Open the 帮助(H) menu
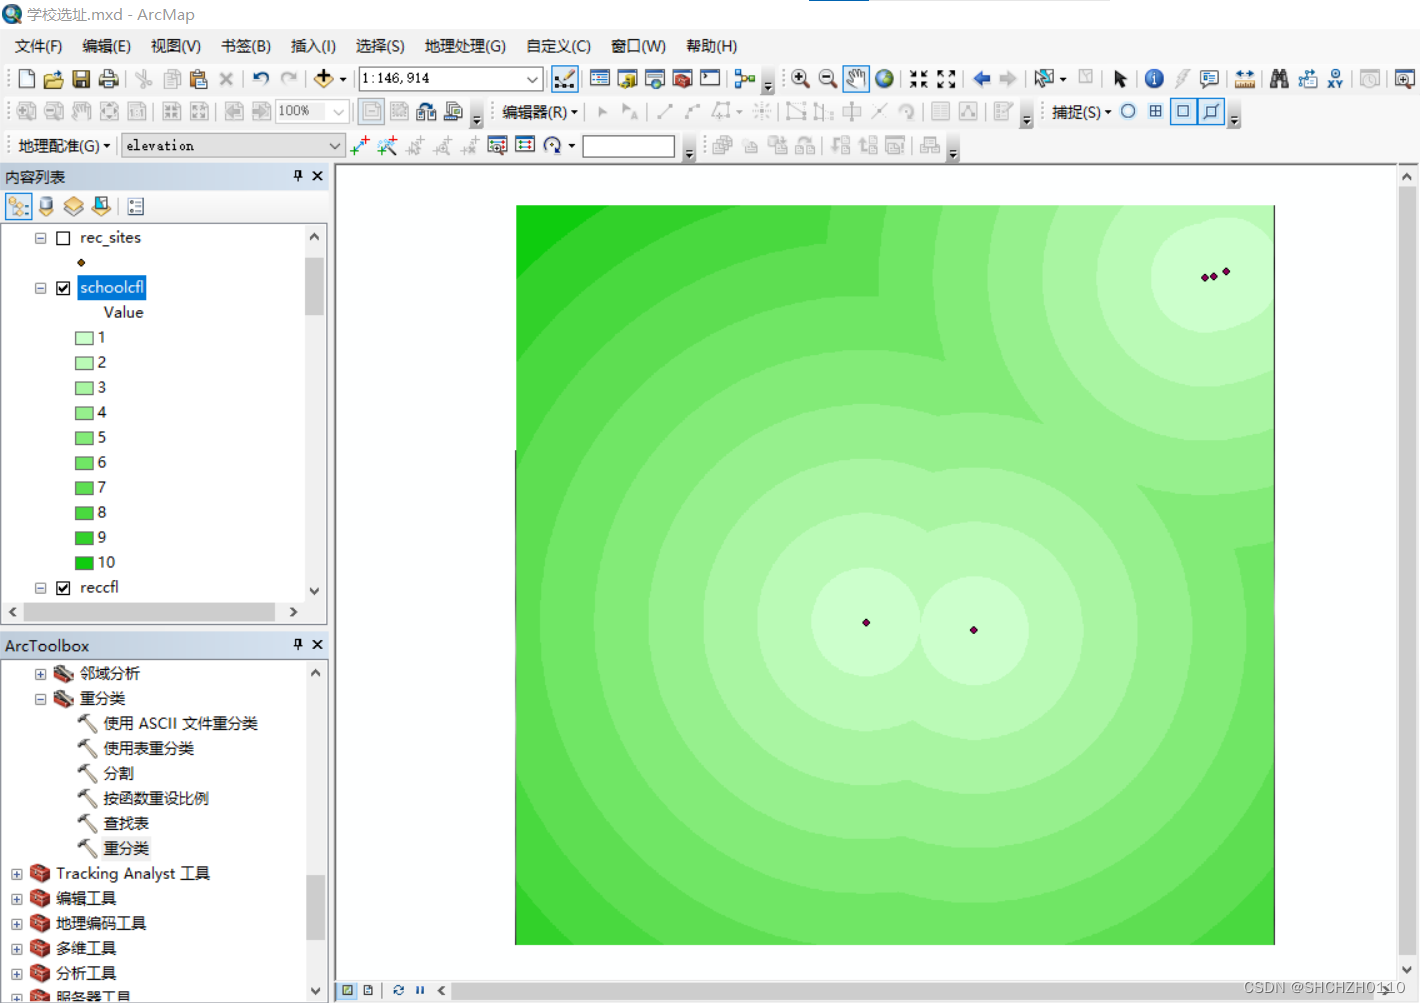1420x1003 pixels. coord(712,46)
